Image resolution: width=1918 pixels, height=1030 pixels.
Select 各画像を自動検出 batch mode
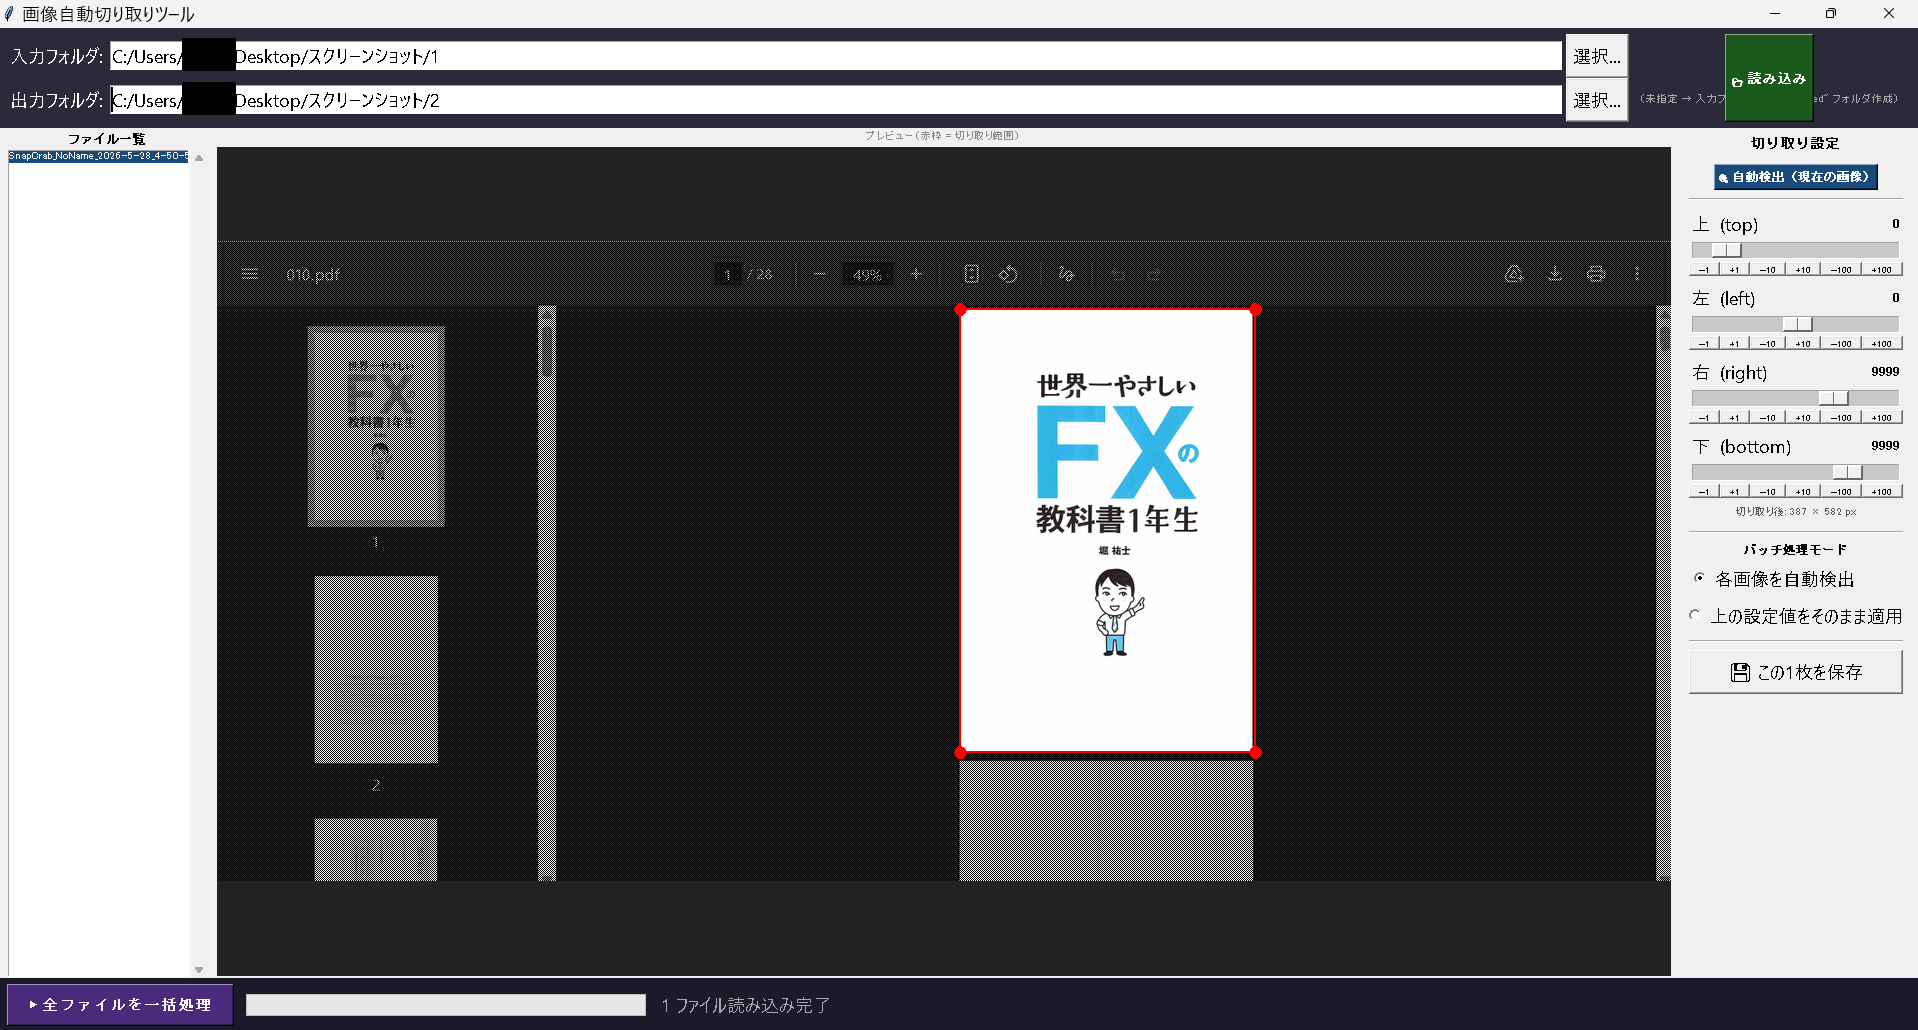pos(1775,579)
